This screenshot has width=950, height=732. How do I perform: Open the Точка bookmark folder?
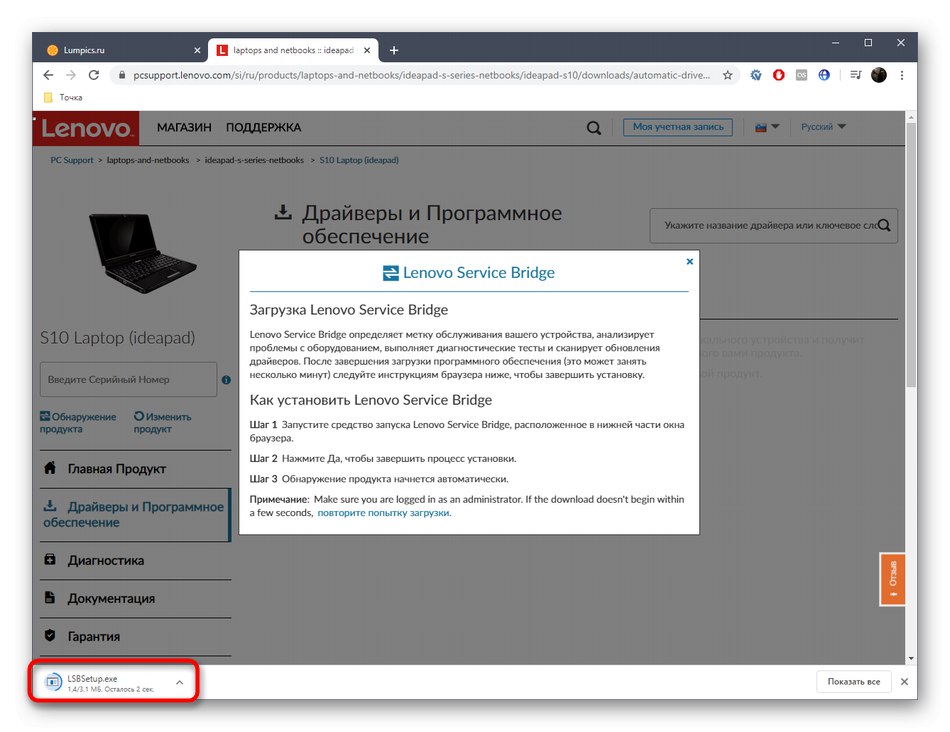64,97
